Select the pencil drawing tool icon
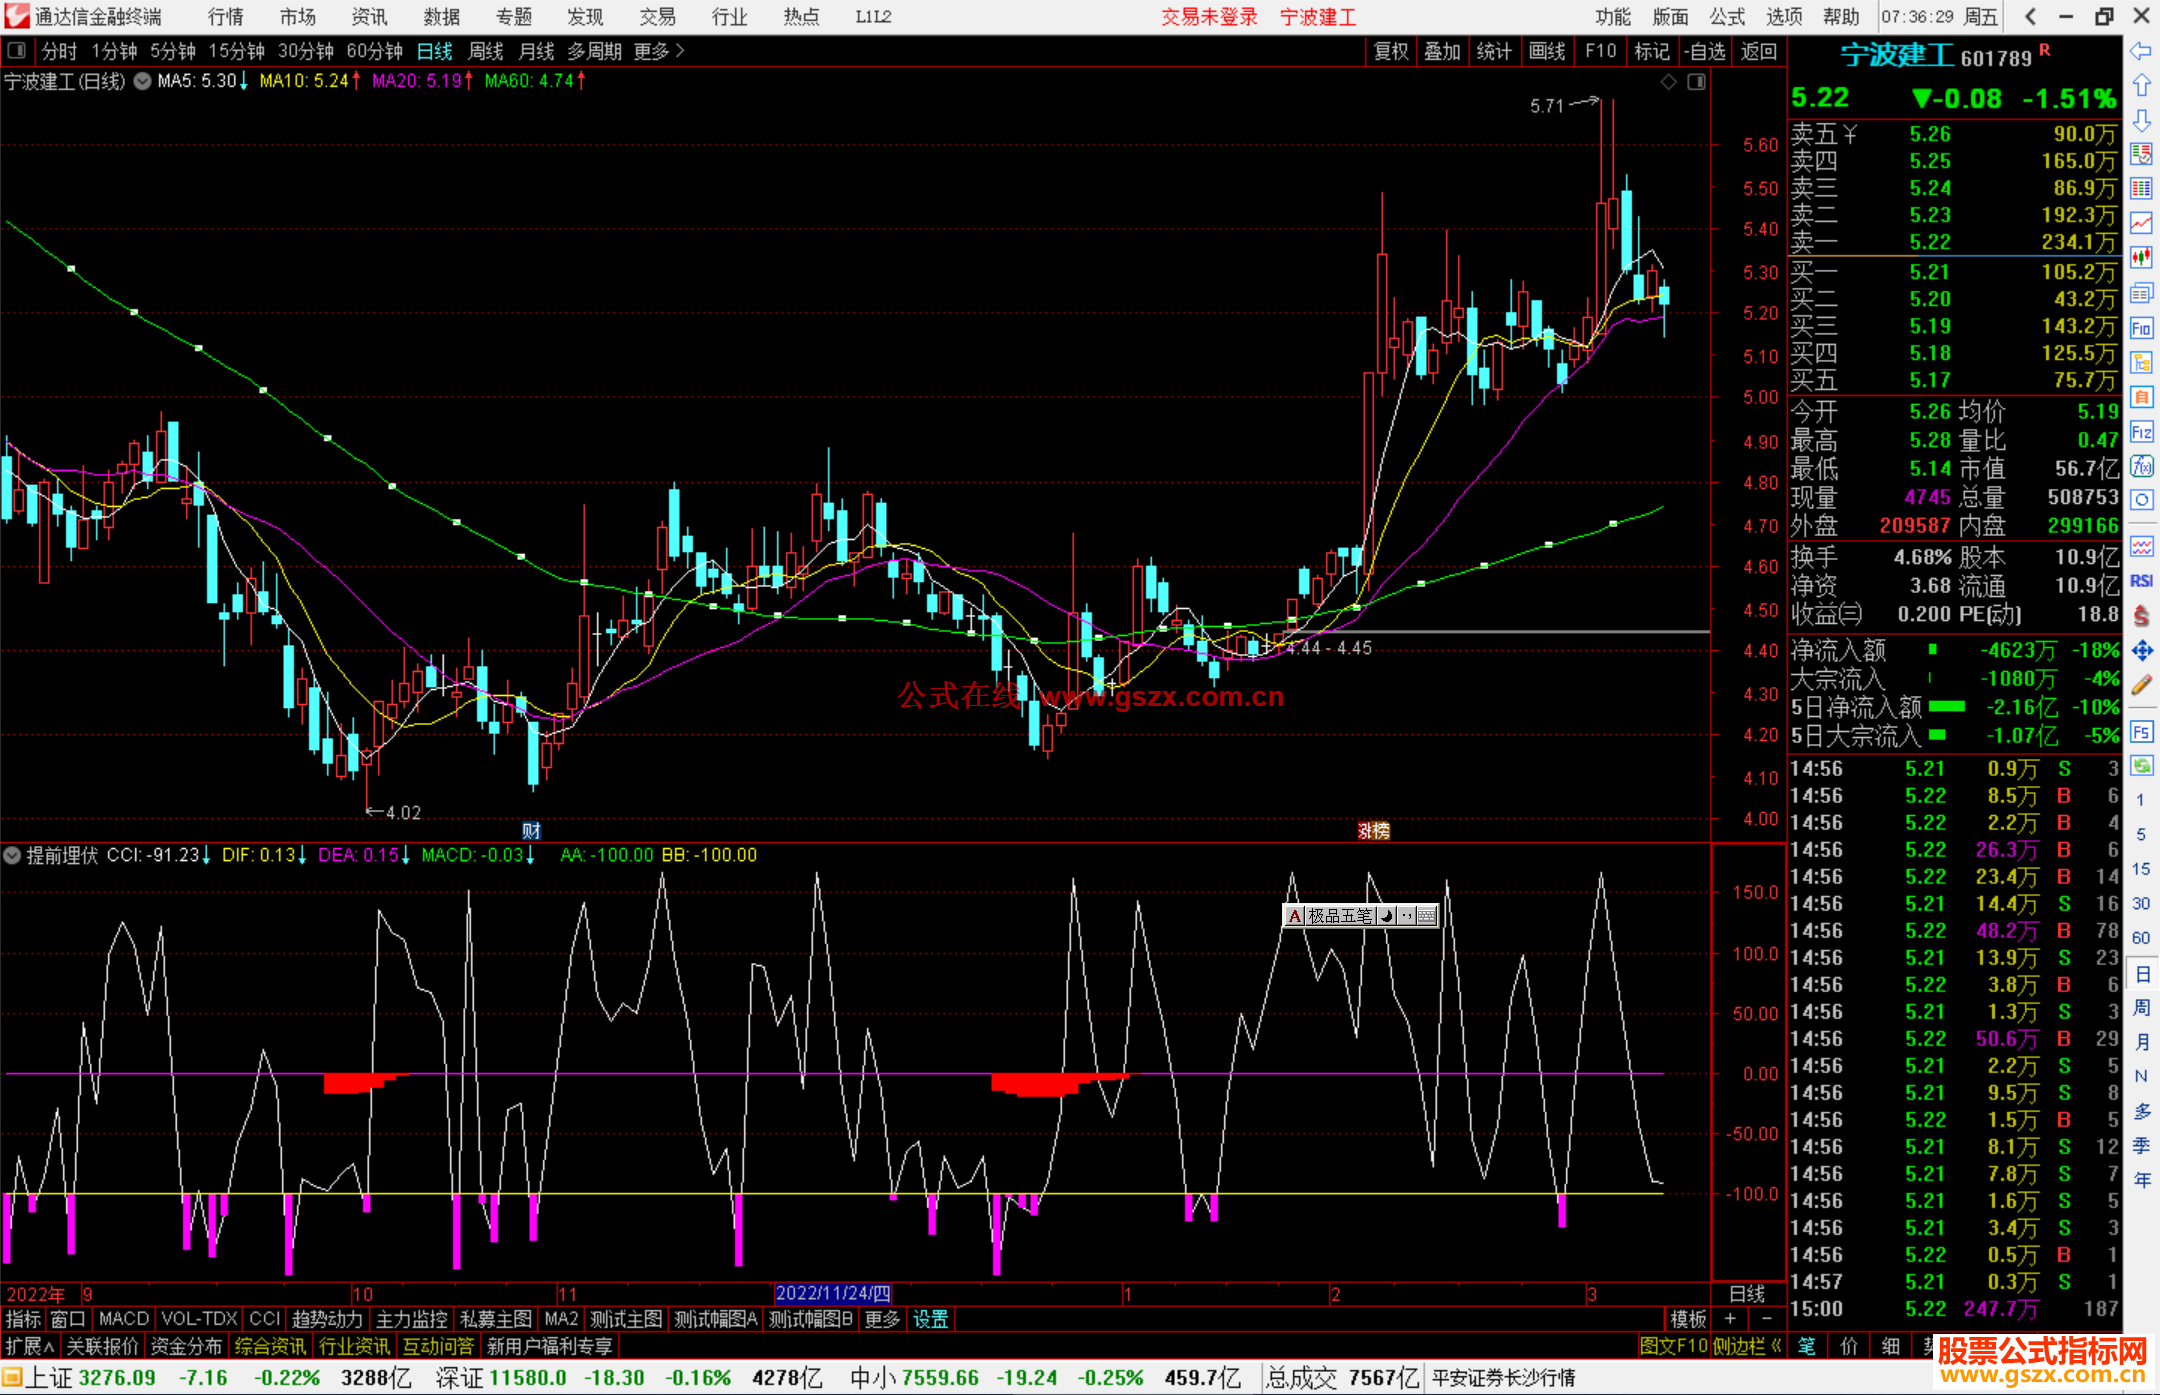Image resolution: width=2160 pixels, height=1395 pixels. (2141, 685)
